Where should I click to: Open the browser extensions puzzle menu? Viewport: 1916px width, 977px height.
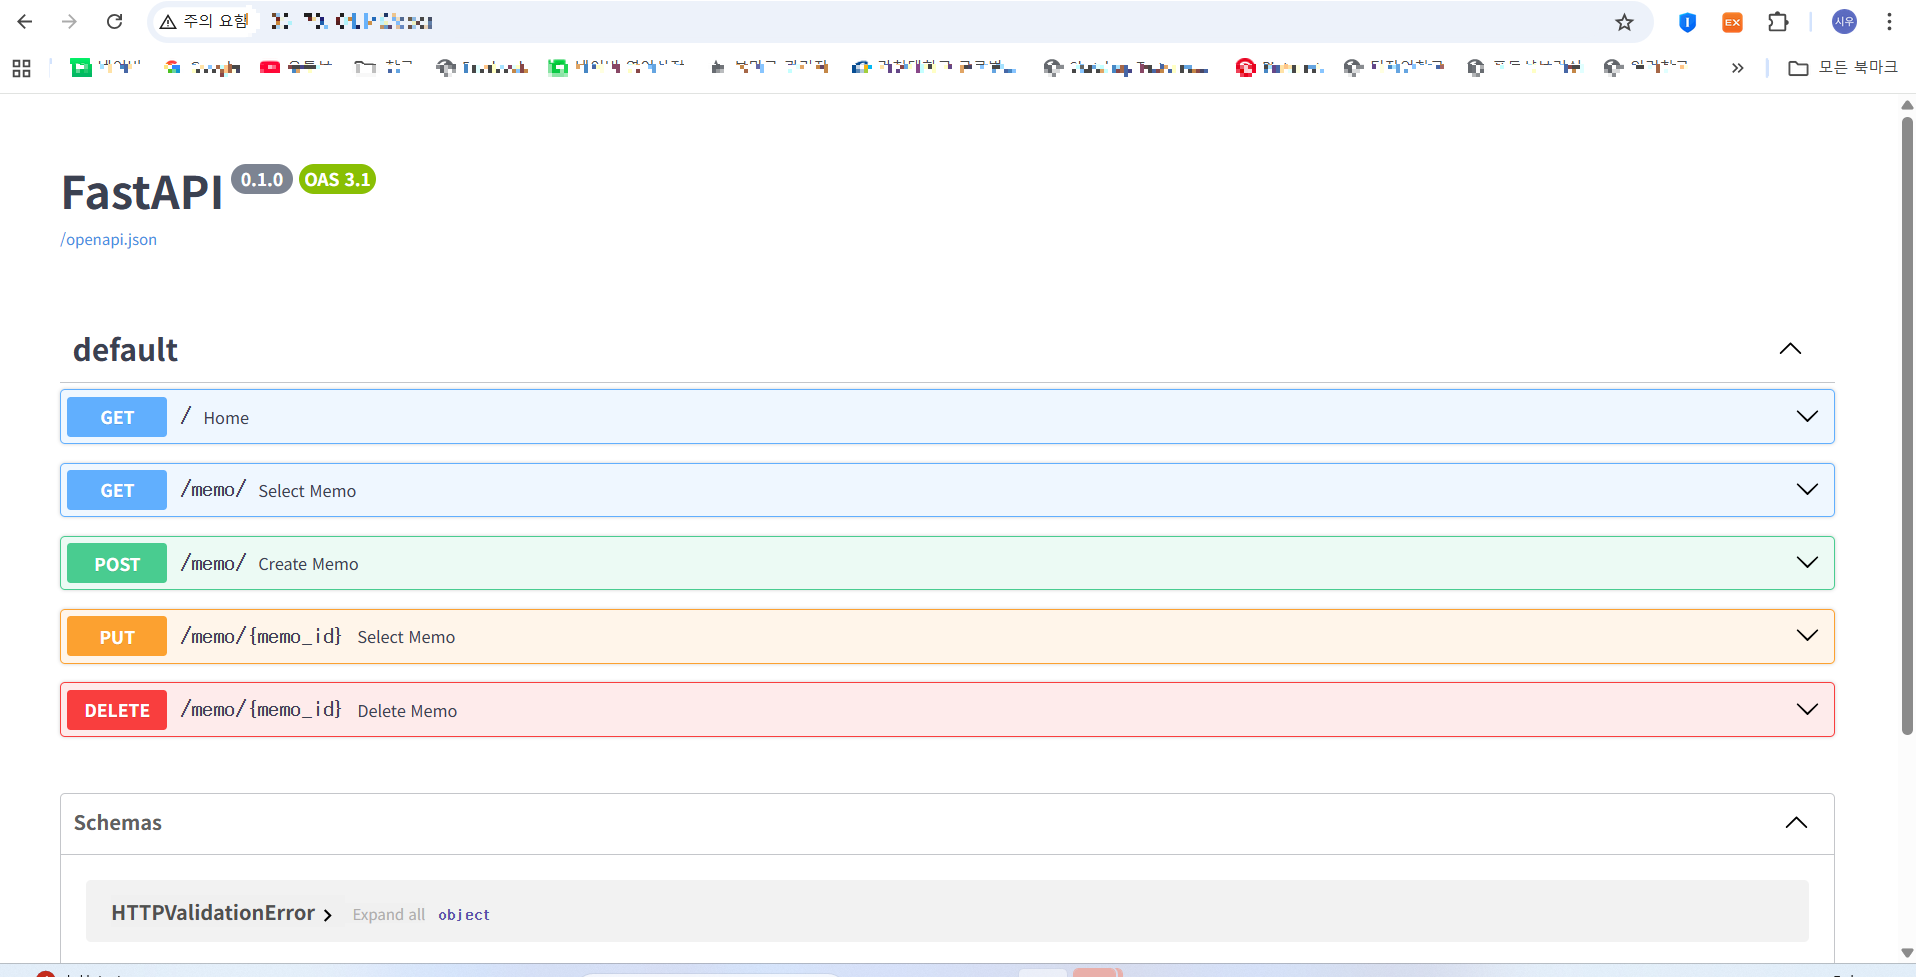coord(1777,22)
